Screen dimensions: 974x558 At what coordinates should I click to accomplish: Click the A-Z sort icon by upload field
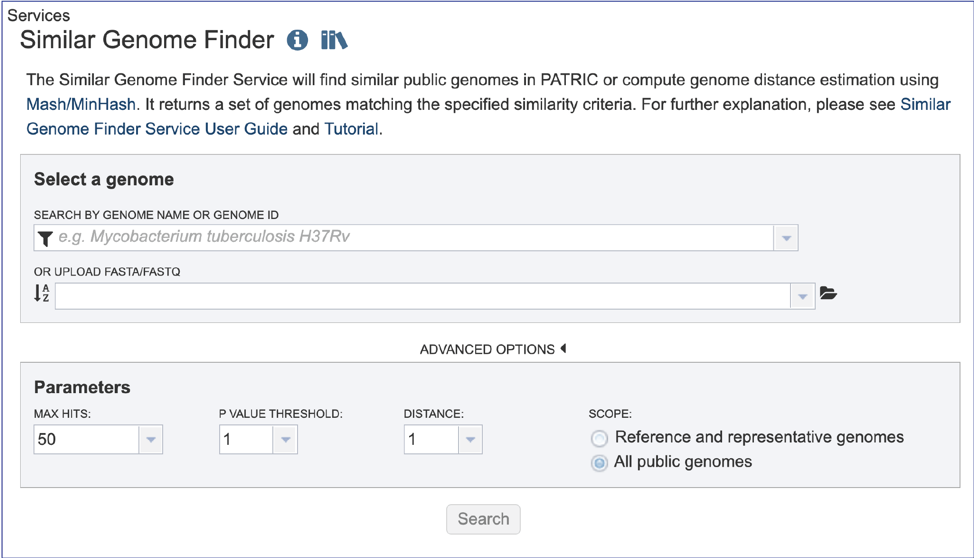point(42,293)
